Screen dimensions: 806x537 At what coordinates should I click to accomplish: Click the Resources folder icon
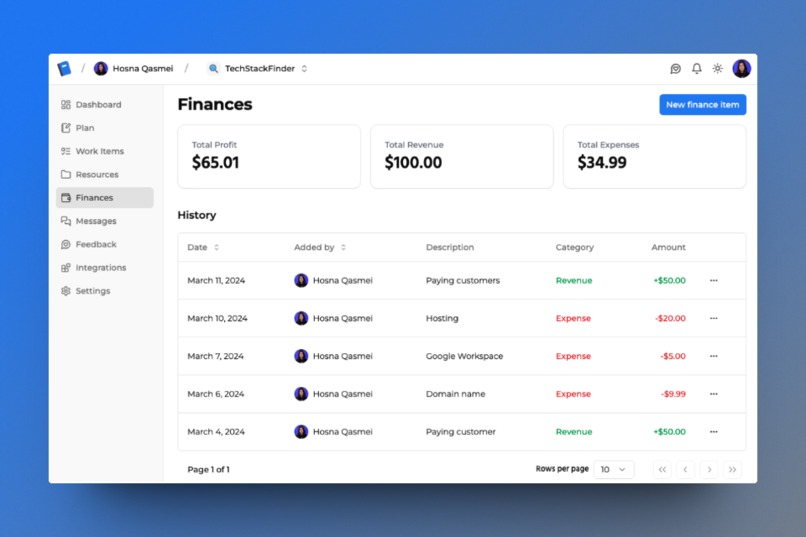tap(66, 175)
